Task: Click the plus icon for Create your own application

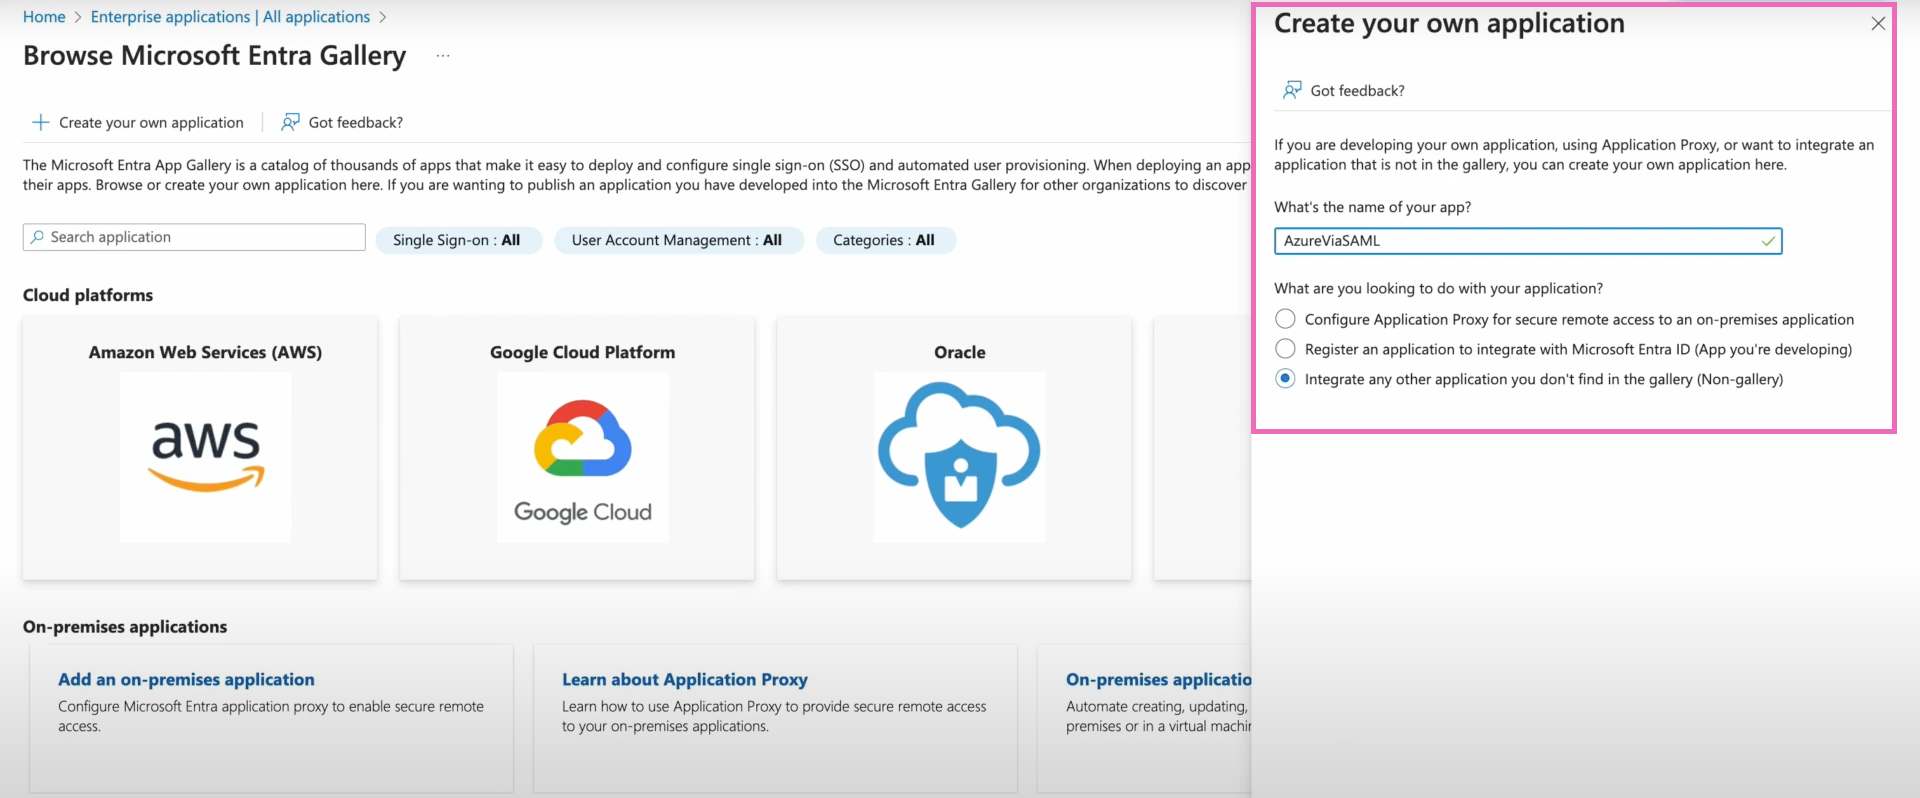Action: 41,122
